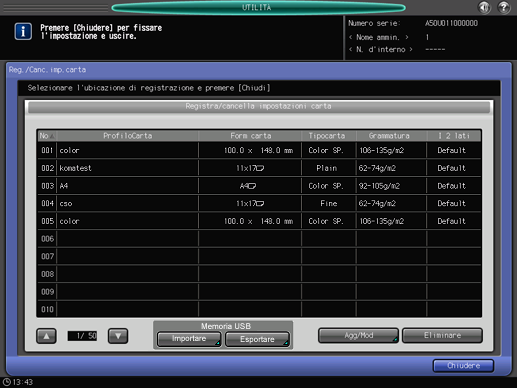The width and height of the screenshot is (517, 388).
Task: Select empty row 008
Action: [259, 274]
